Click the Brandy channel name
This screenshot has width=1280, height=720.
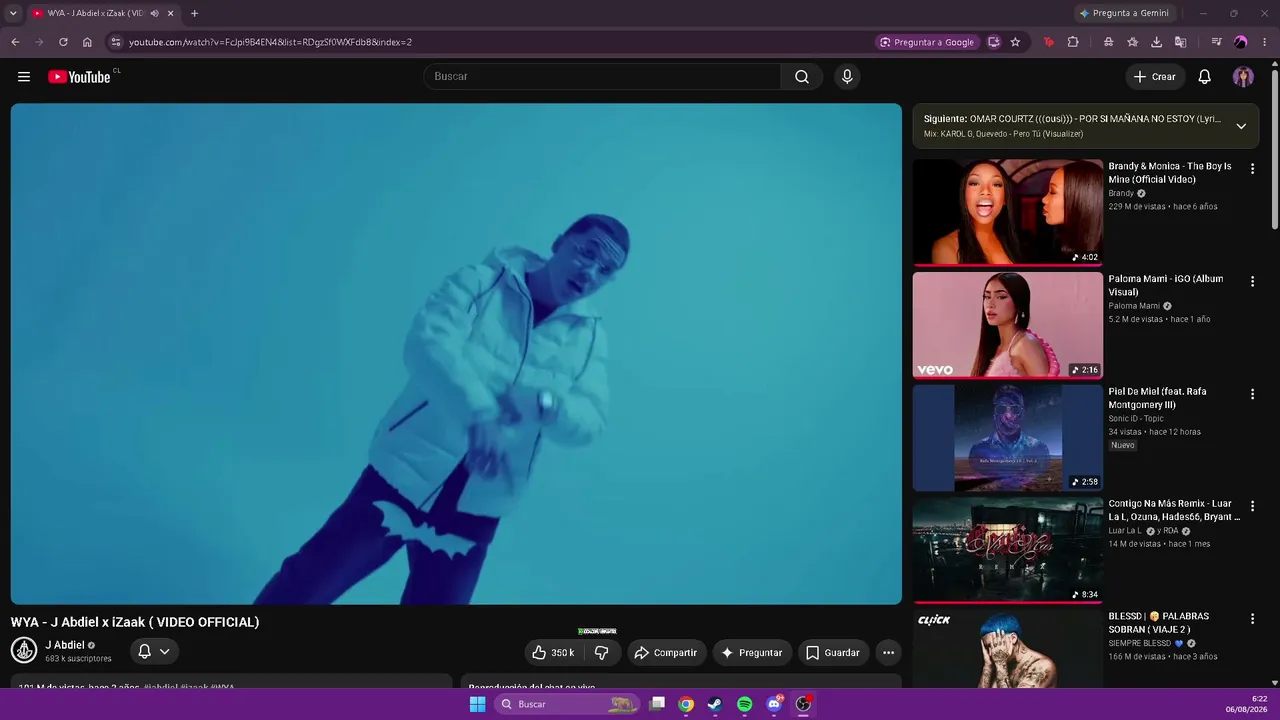(x=1121, y=193)
